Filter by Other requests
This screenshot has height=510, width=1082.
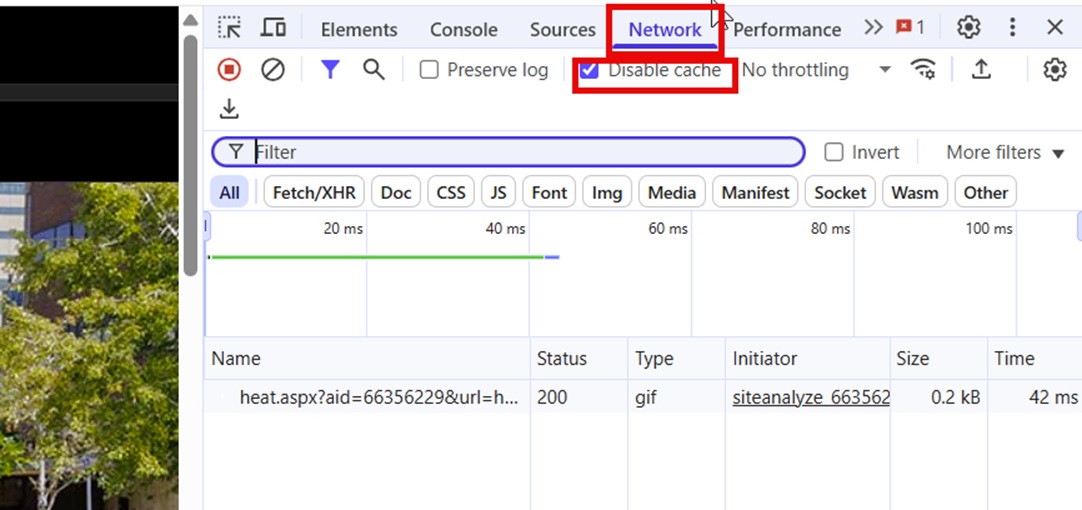pyautogui.click(x=986, y=193)
